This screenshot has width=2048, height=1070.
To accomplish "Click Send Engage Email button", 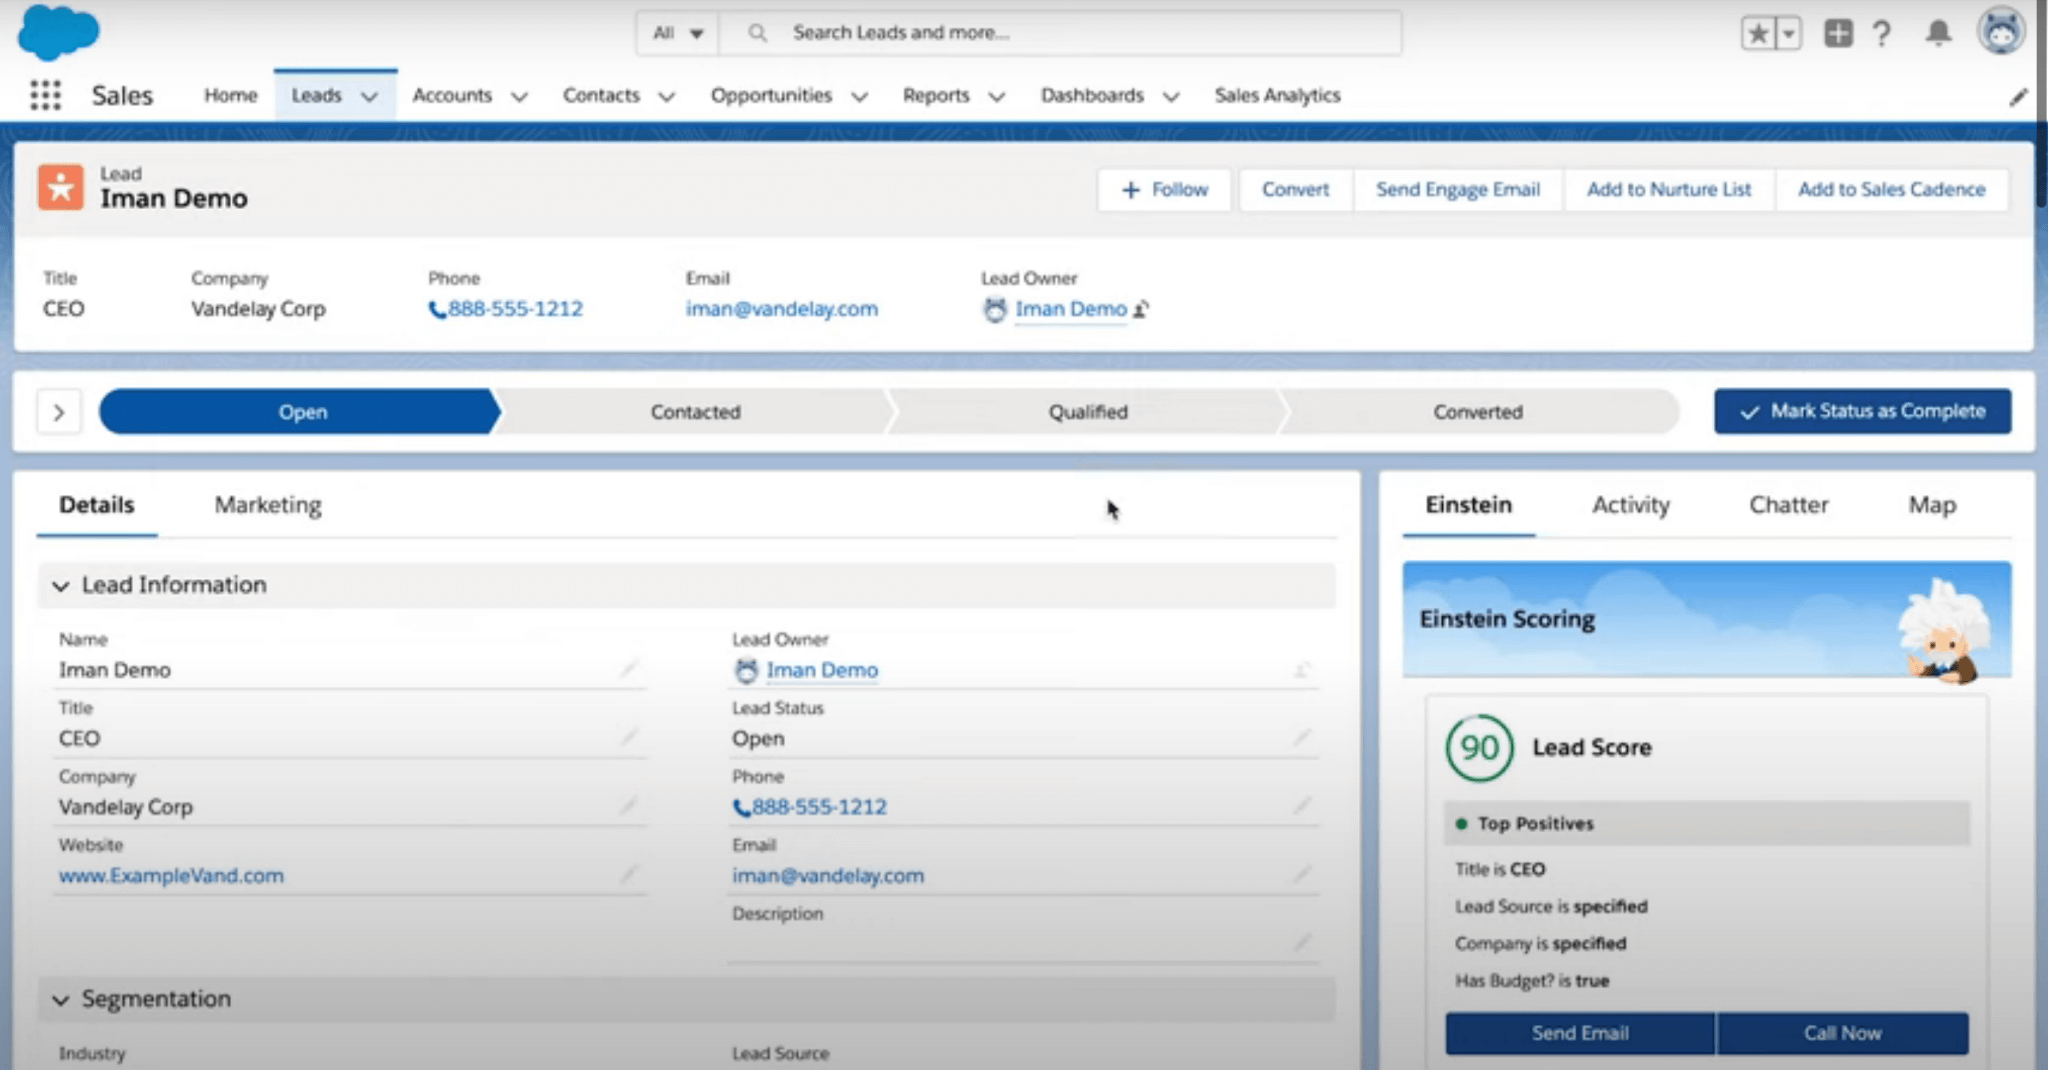I will (x=1458, y=190).
